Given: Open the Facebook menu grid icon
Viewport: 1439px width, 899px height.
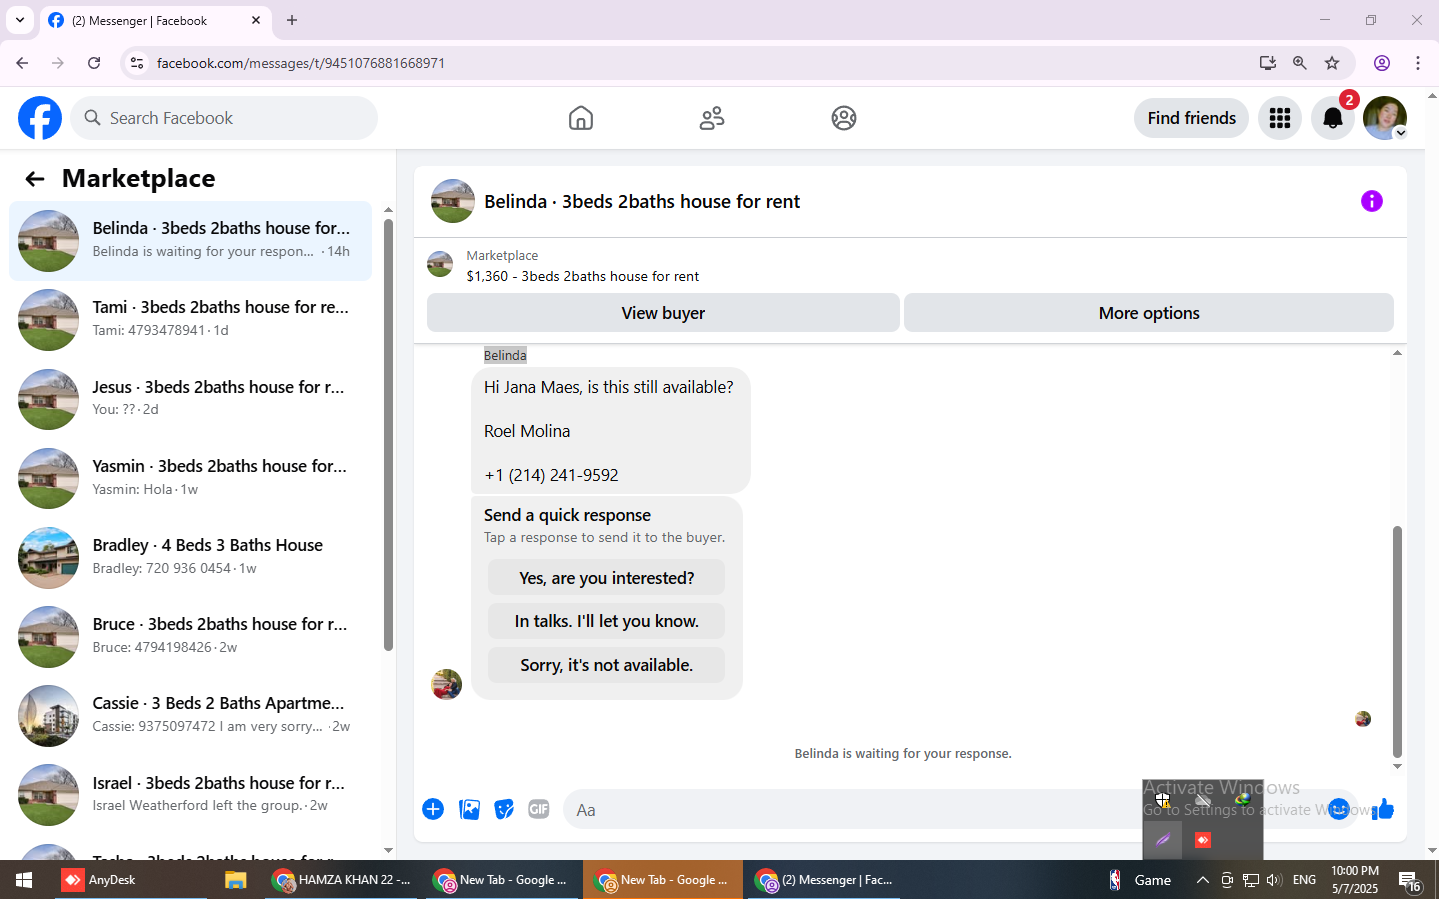Looking at the screenshot, I should click(1280, 118).
